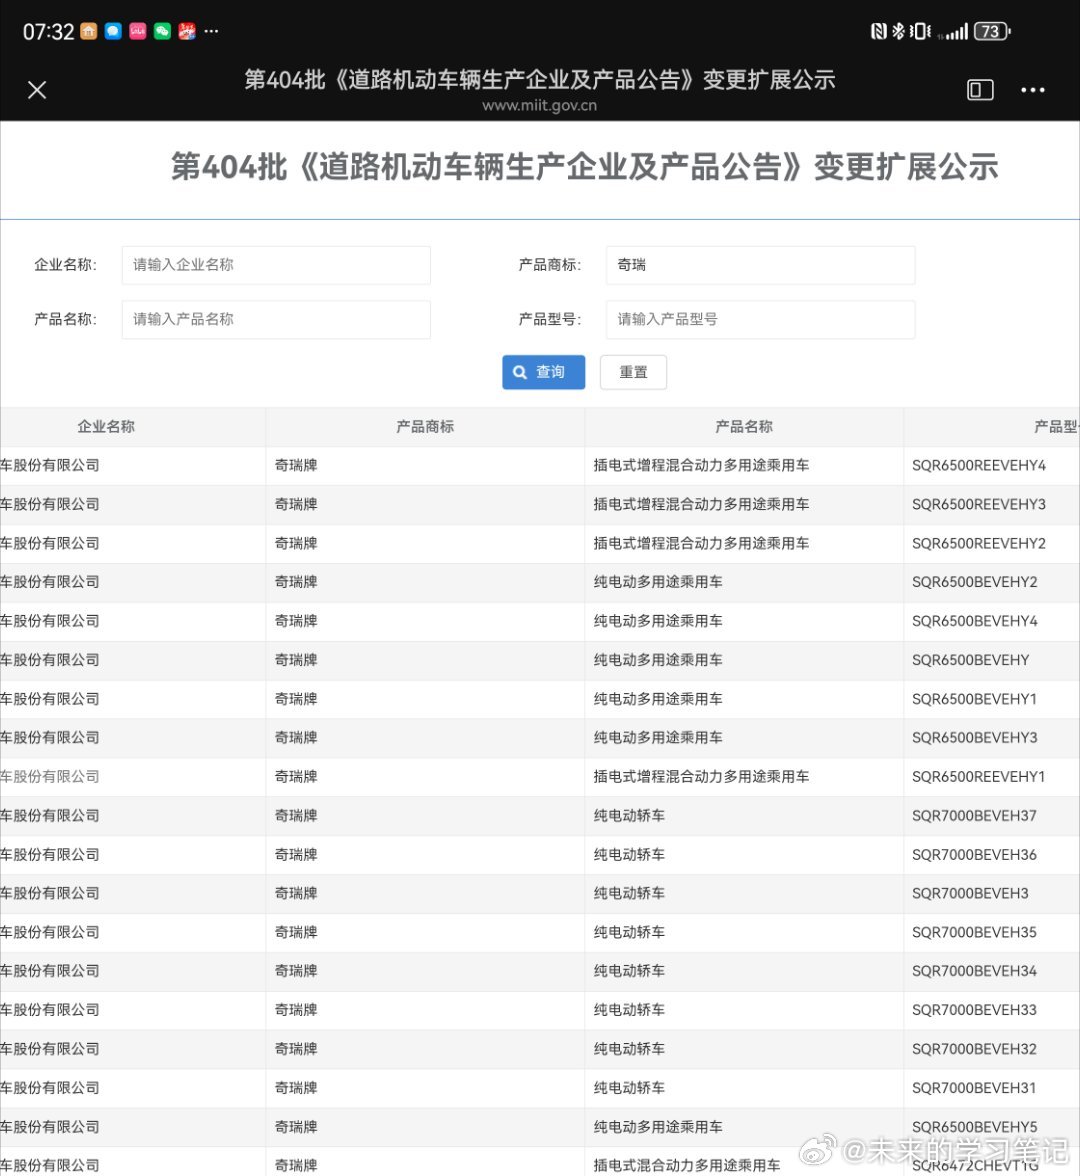Click www.miit.gov.cn URL in header
Viewport: 1080px width, 1176px height.
click(539, 106)
